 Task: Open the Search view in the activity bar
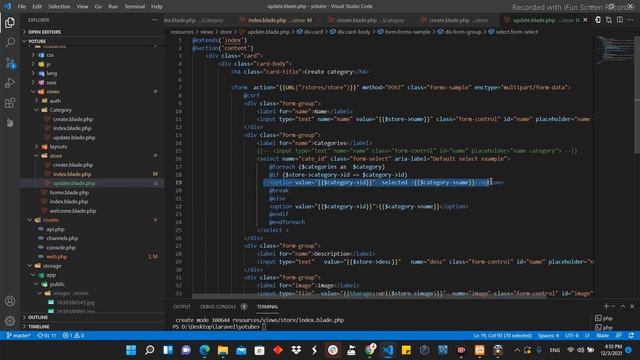click(10, 42)
